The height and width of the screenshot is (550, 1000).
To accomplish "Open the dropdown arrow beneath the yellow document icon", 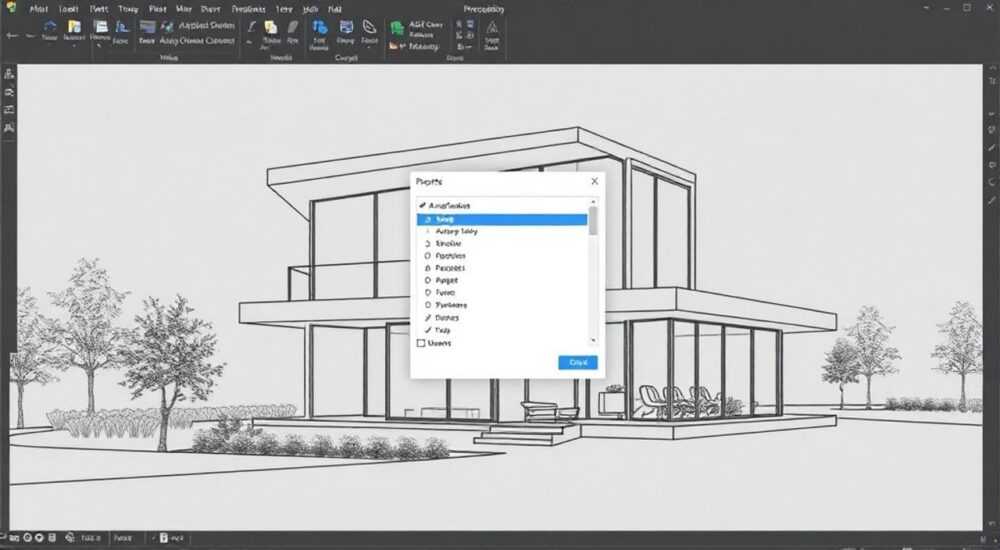I will (74, 47).
